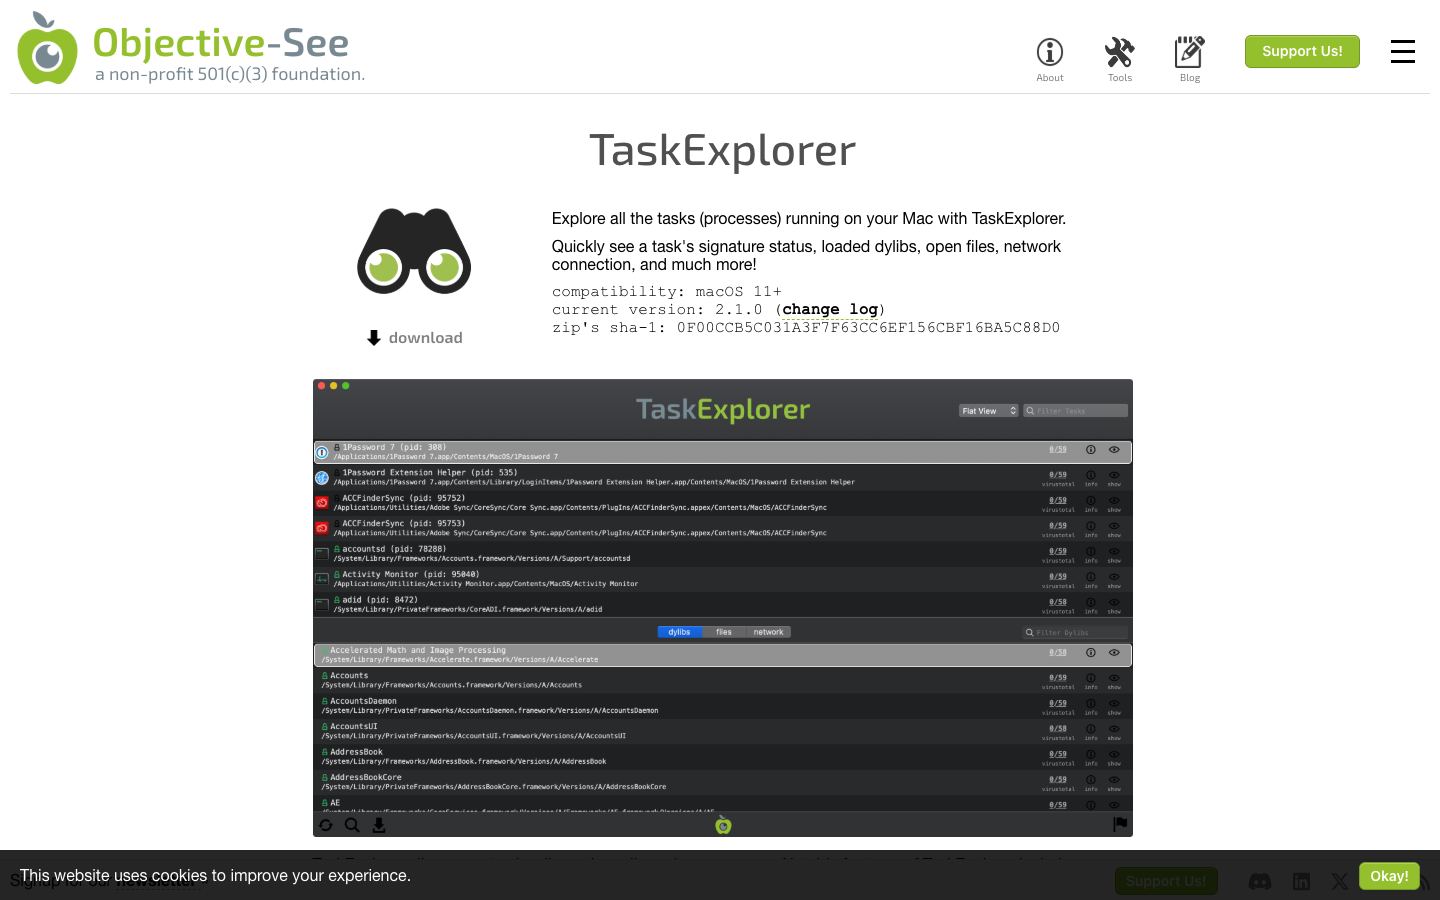Screen dimensions: 1440x900
Task: Click the info icon on 1Password 7 row
Action: pos(1091,450)
